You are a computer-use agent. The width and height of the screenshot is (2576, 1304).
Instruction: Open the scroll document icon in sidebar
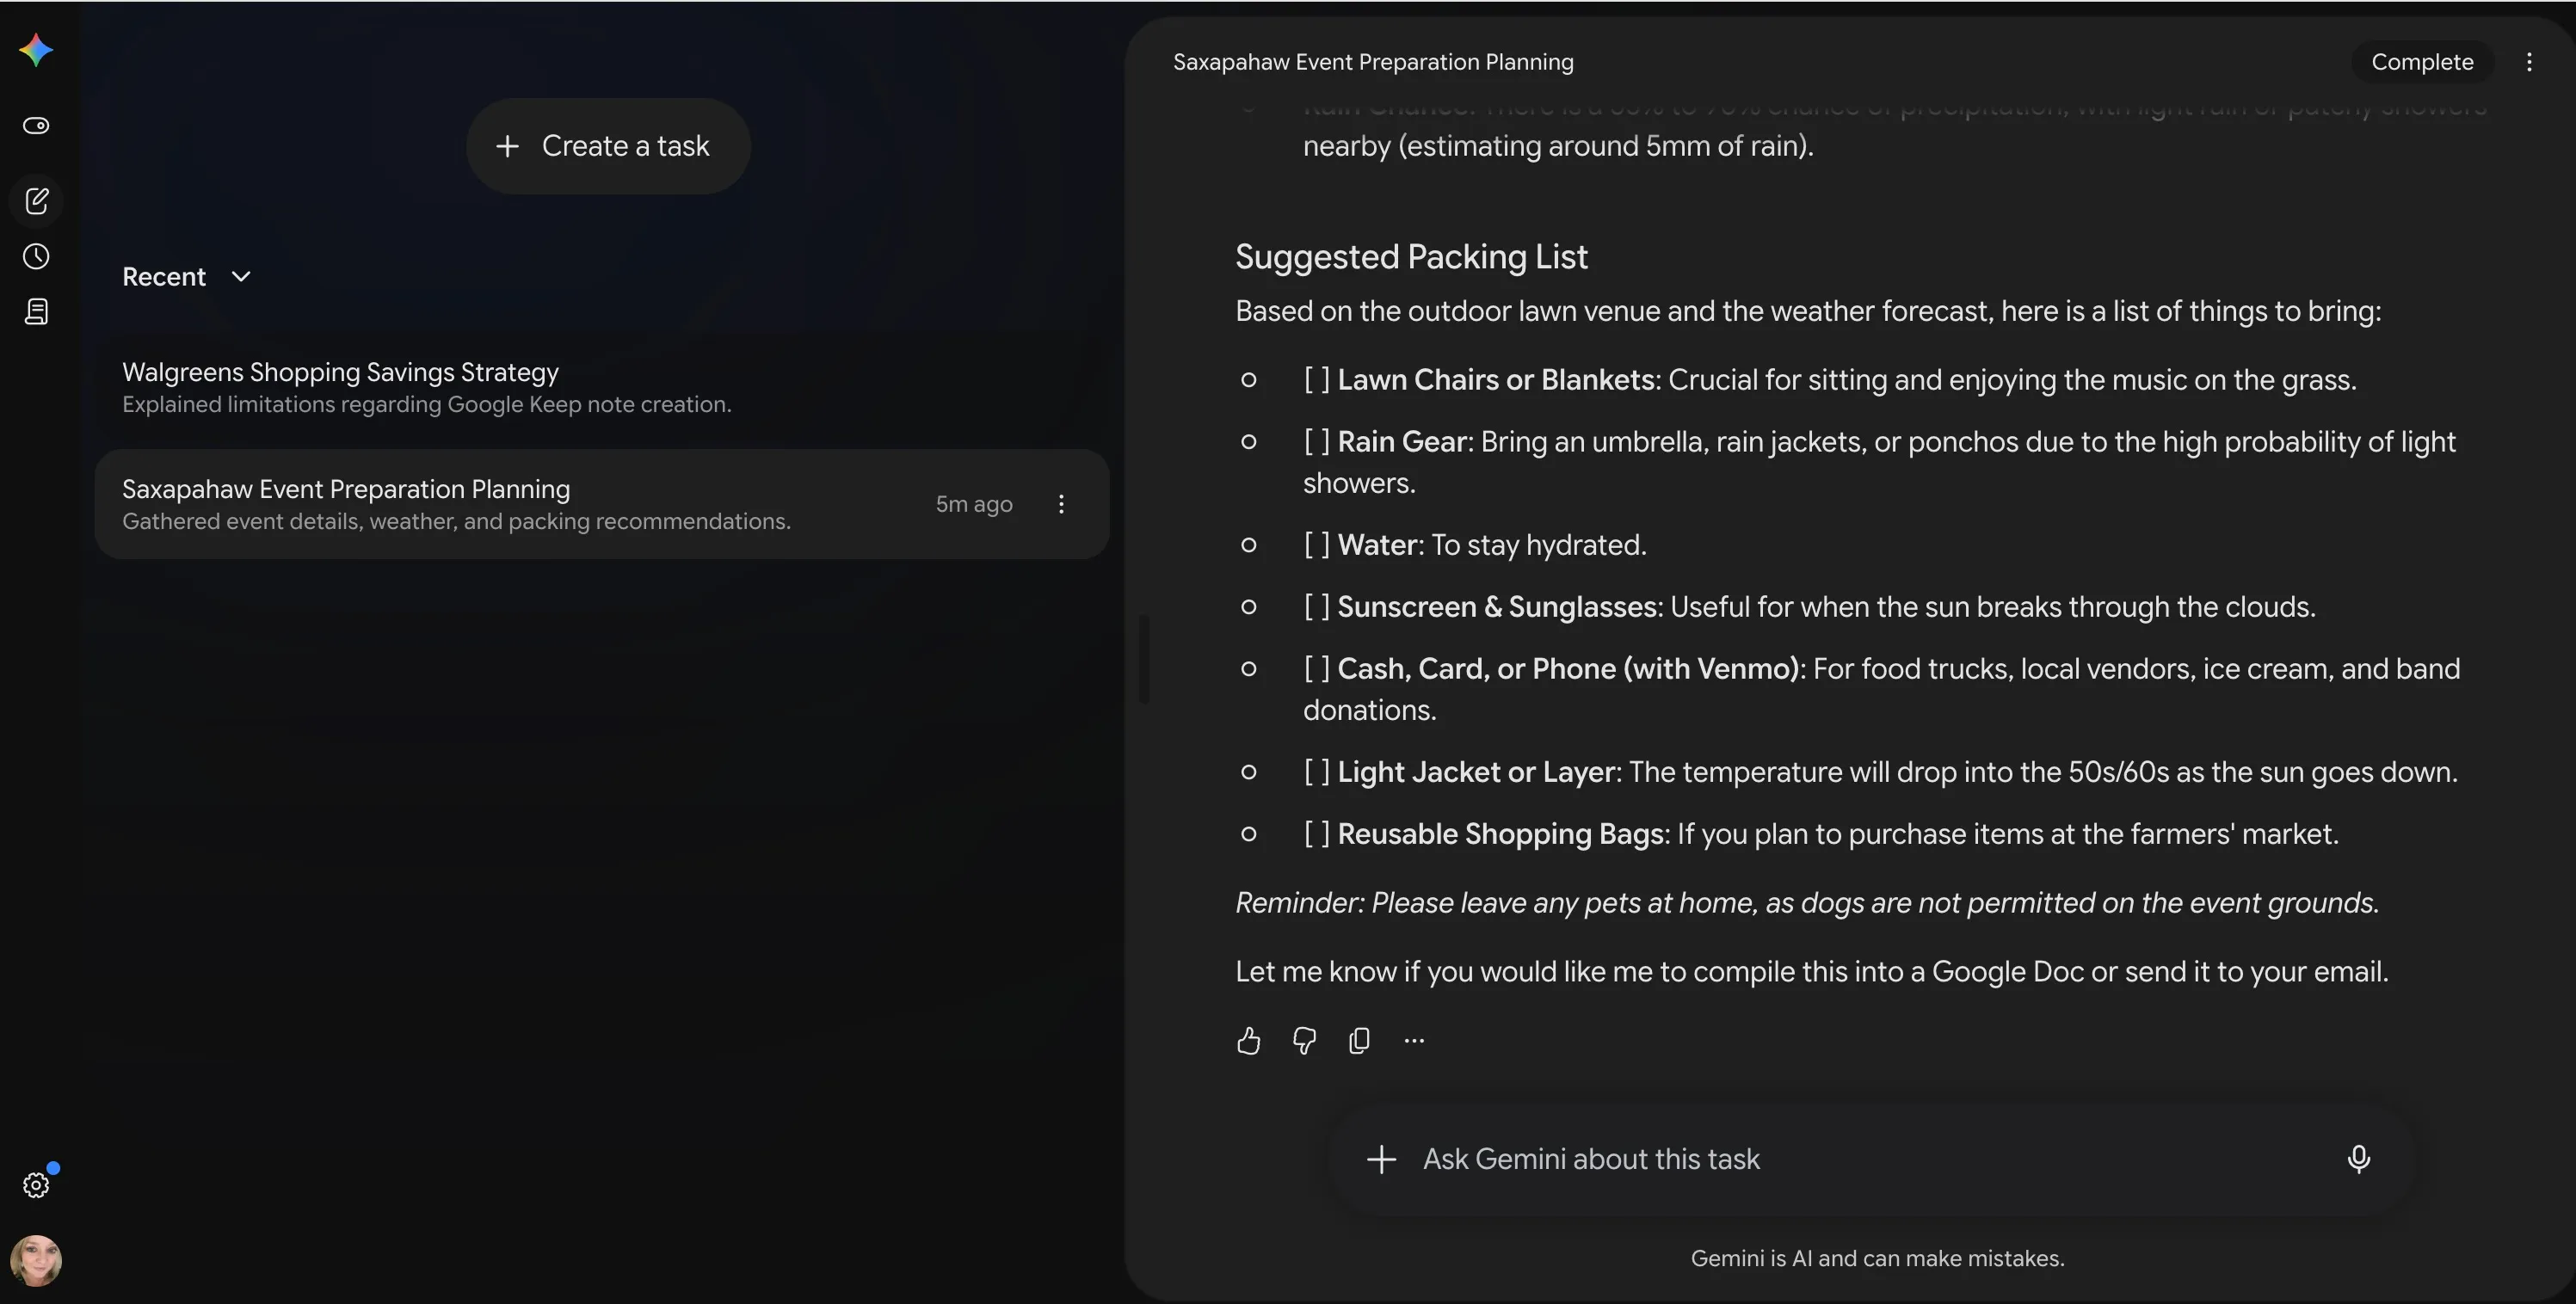pos(36,312)
